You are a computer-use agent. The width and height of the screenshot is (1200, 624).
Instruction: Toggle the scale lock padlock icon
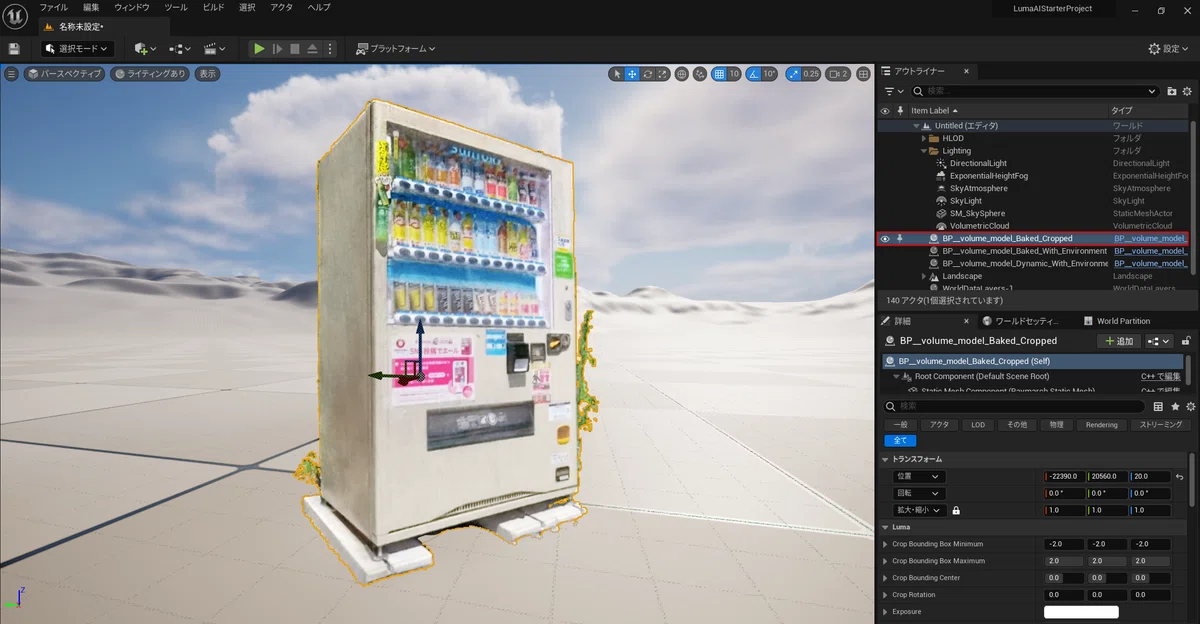click(956, 510)
